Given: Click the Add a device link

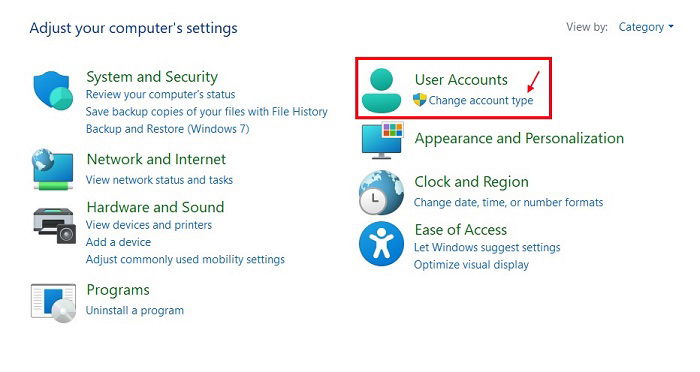Looking at the screenshot, I should click(118, 242).
